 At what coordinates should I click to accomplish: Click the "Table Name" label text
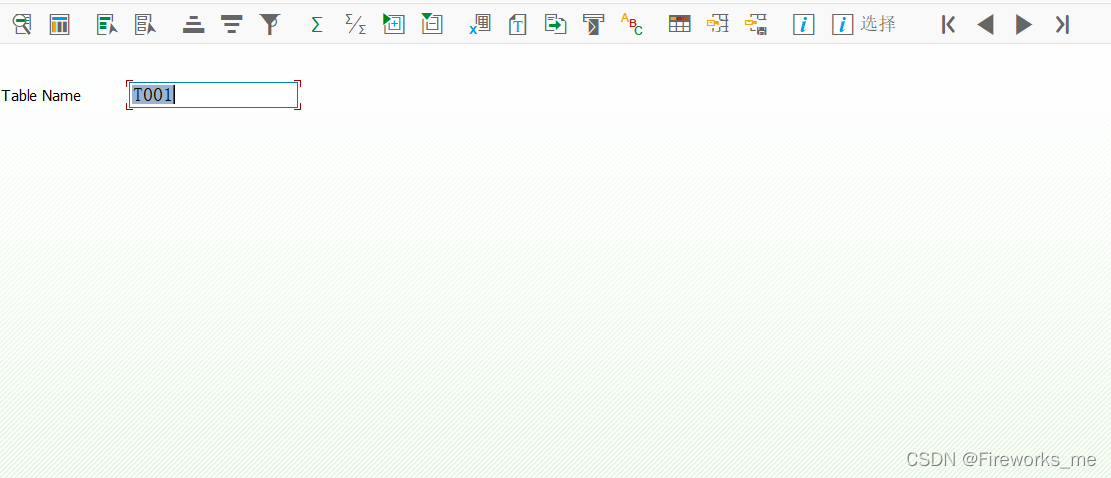click(x=41, y=96)
